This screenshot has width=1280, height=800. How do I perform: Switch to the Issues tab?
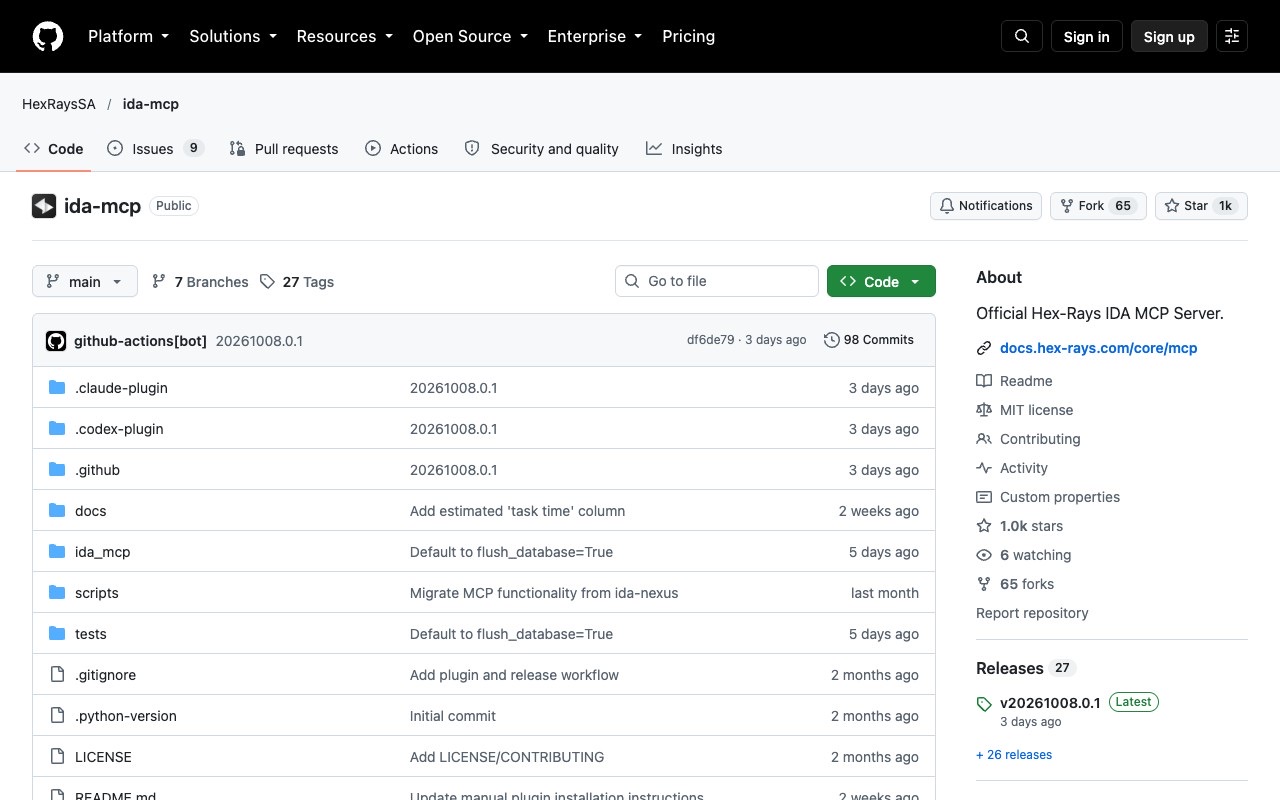point(155,149)
